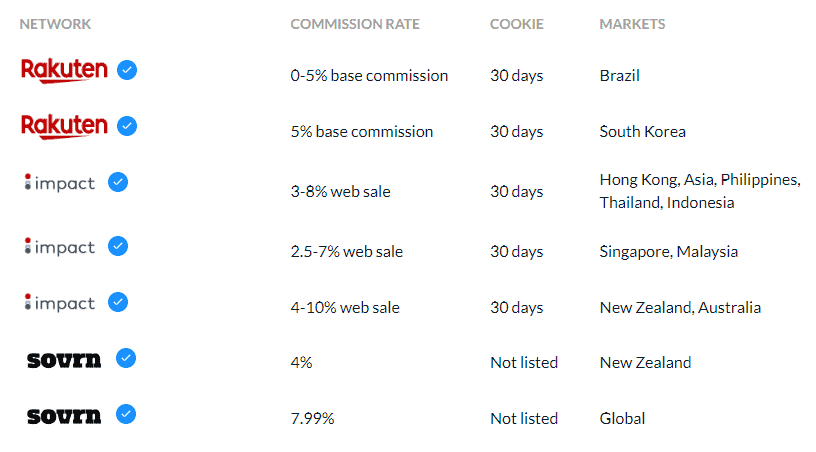Click the COOKIE column header

517,24
